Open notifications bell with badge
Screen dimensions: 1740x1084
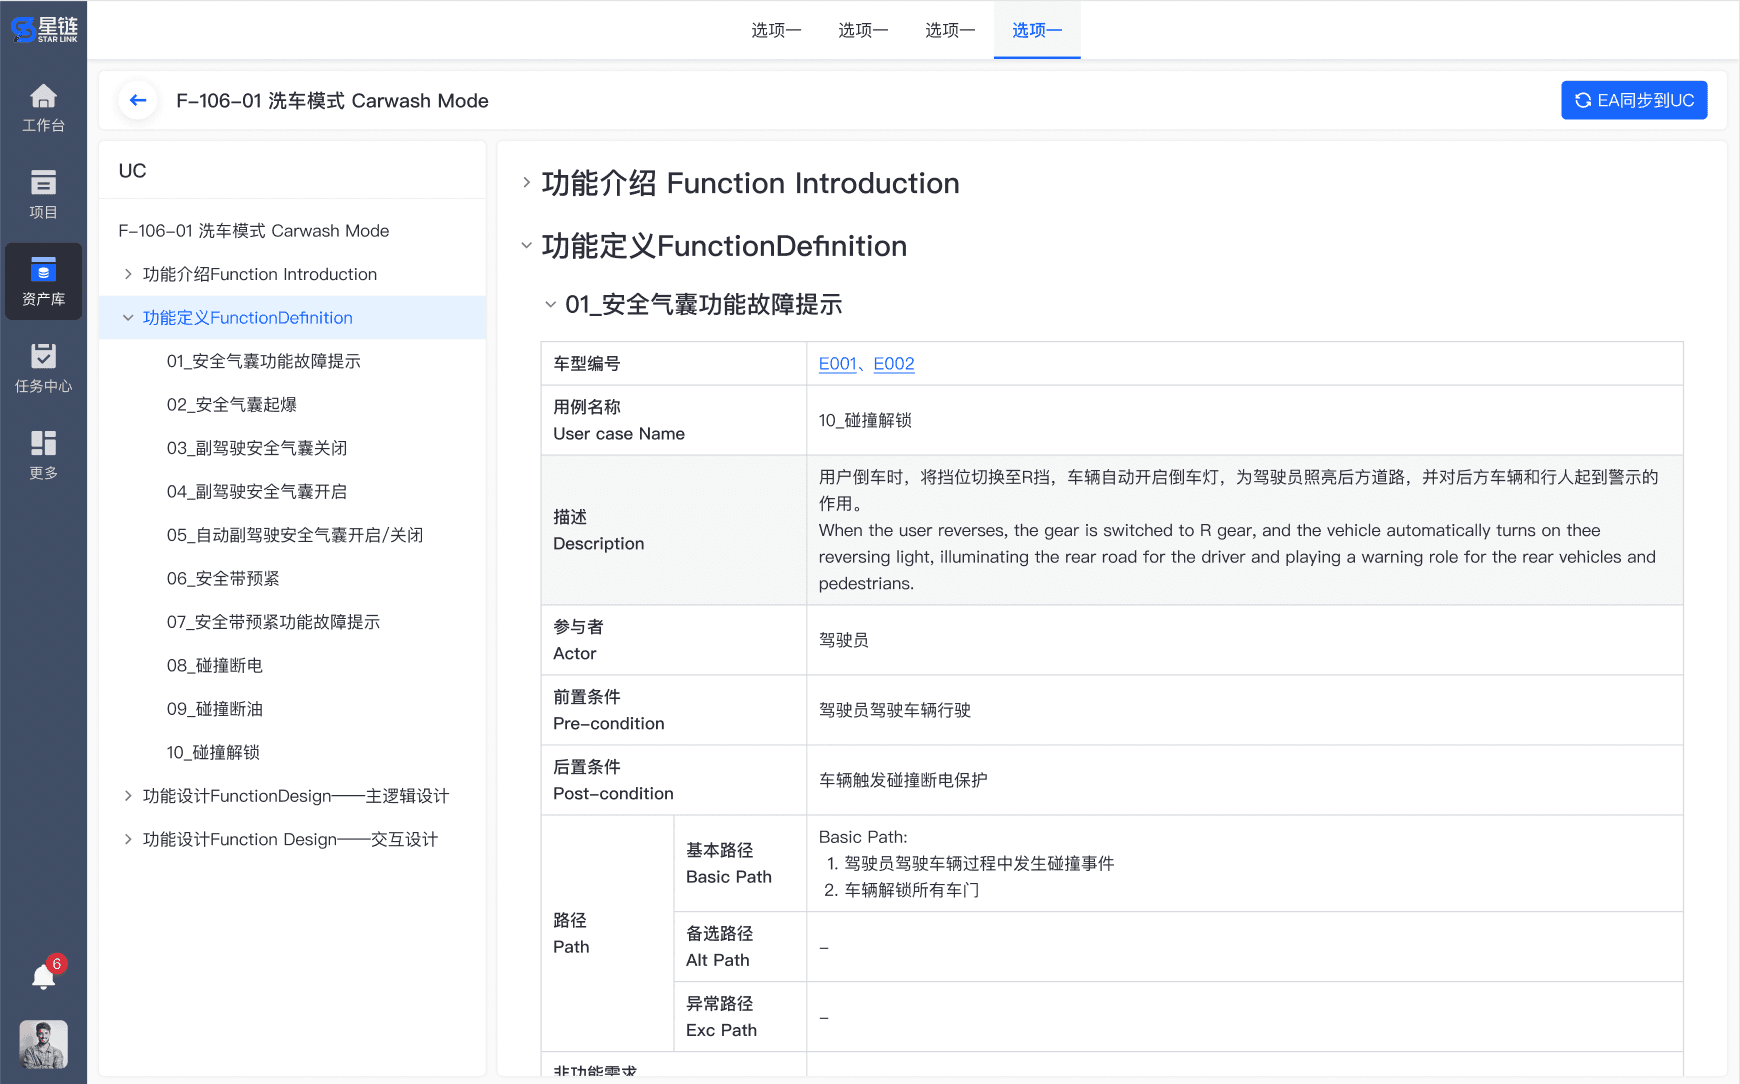[44, 975]
